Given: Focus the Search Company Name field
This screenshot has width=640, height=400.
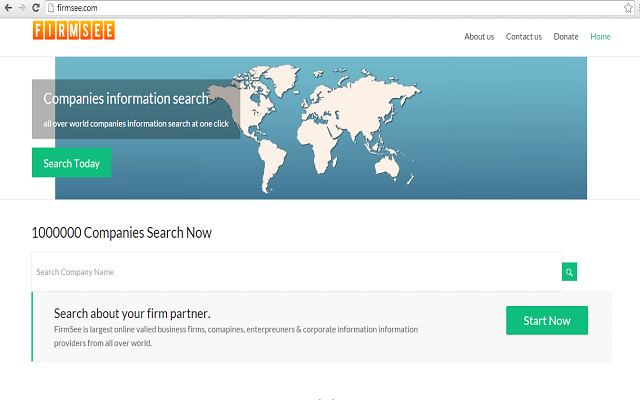Looking at the screenshot, I should 296,272.
